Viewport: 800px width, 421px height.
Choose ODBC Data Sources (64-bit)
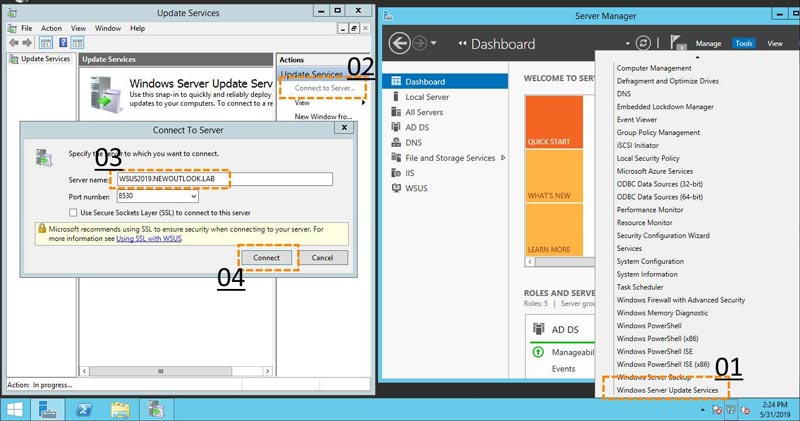[659, 197]
